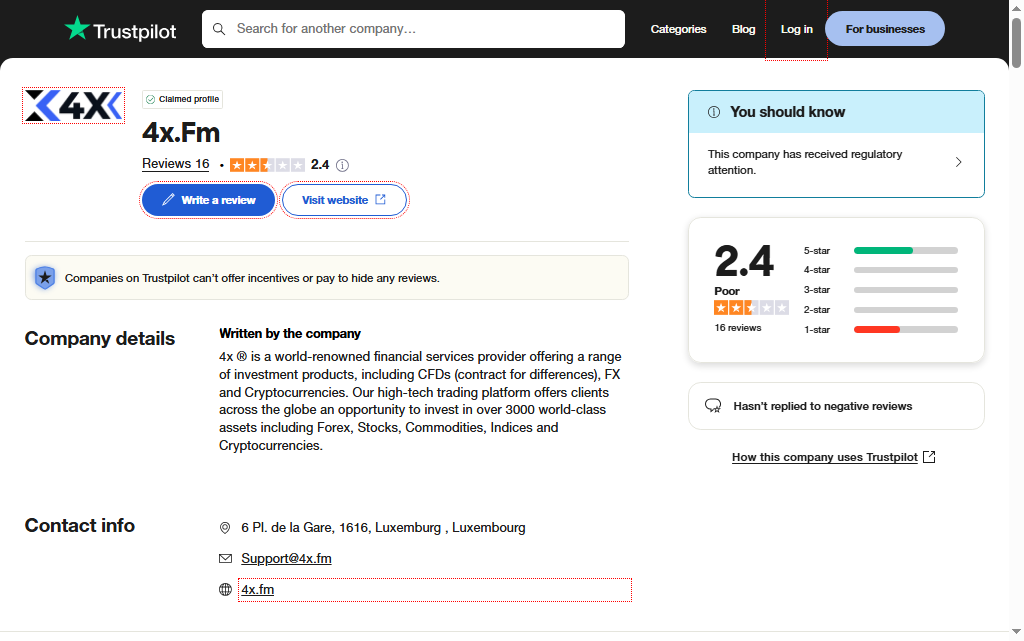Open the Categories menu

(x=679, y=29)
